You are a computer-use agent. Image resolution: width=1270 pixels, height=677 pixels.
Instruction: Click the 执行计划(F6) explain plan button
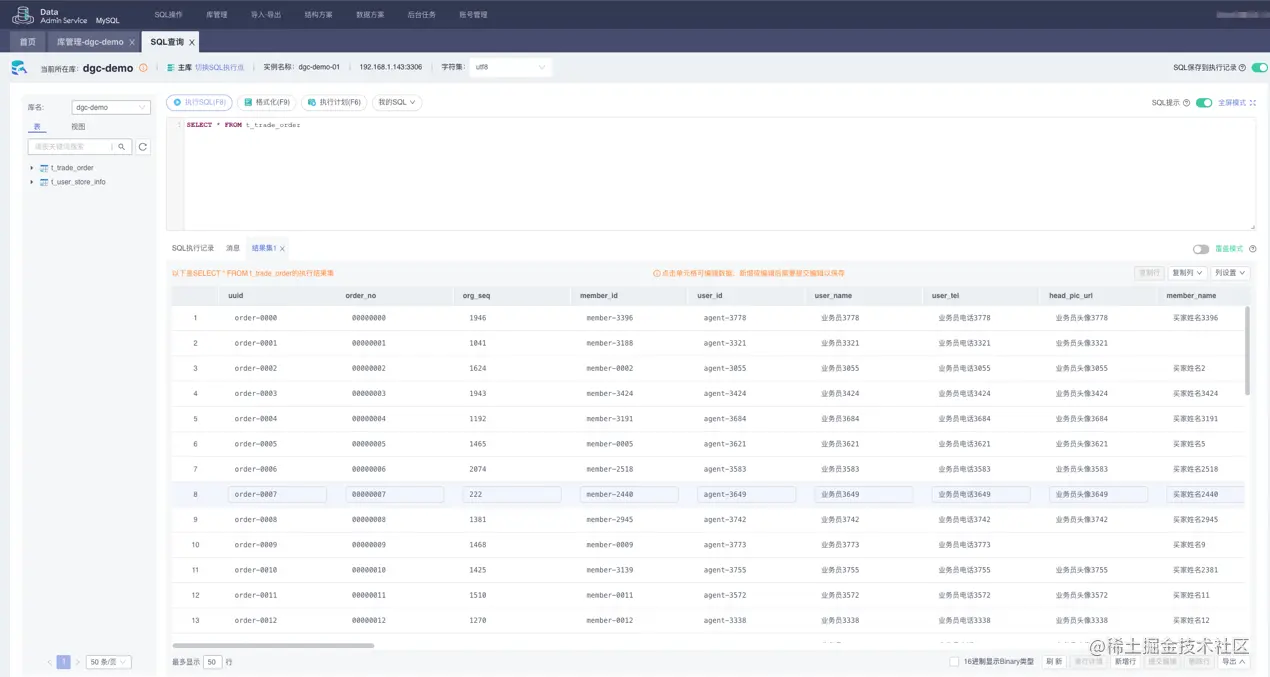[x=334, y=102]
